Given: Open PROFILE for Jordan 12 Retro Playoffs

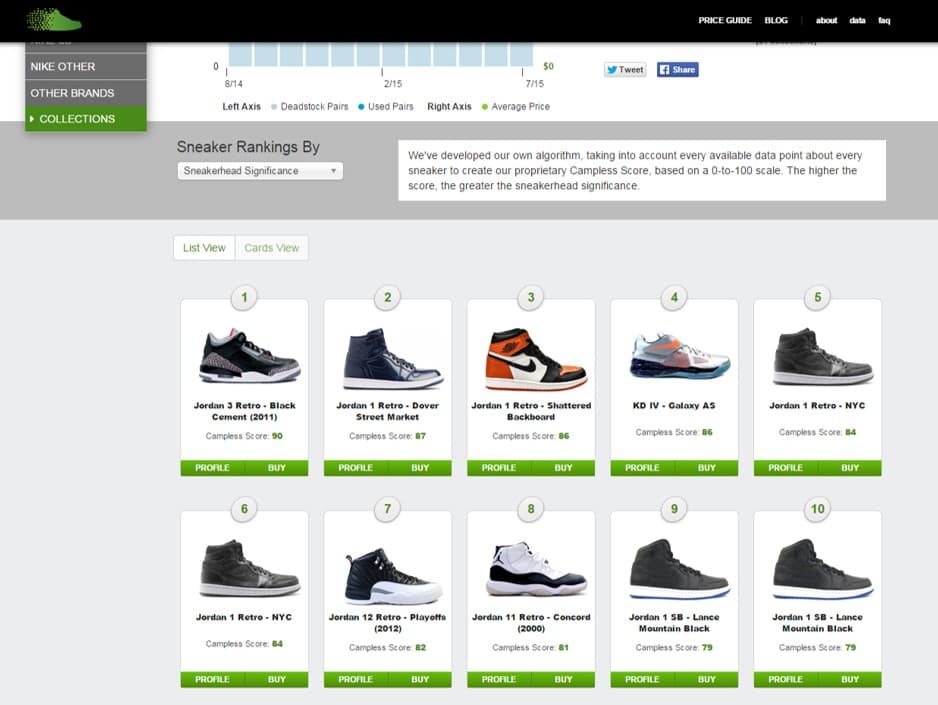Looking at the screenshot, I should (355, 679).
